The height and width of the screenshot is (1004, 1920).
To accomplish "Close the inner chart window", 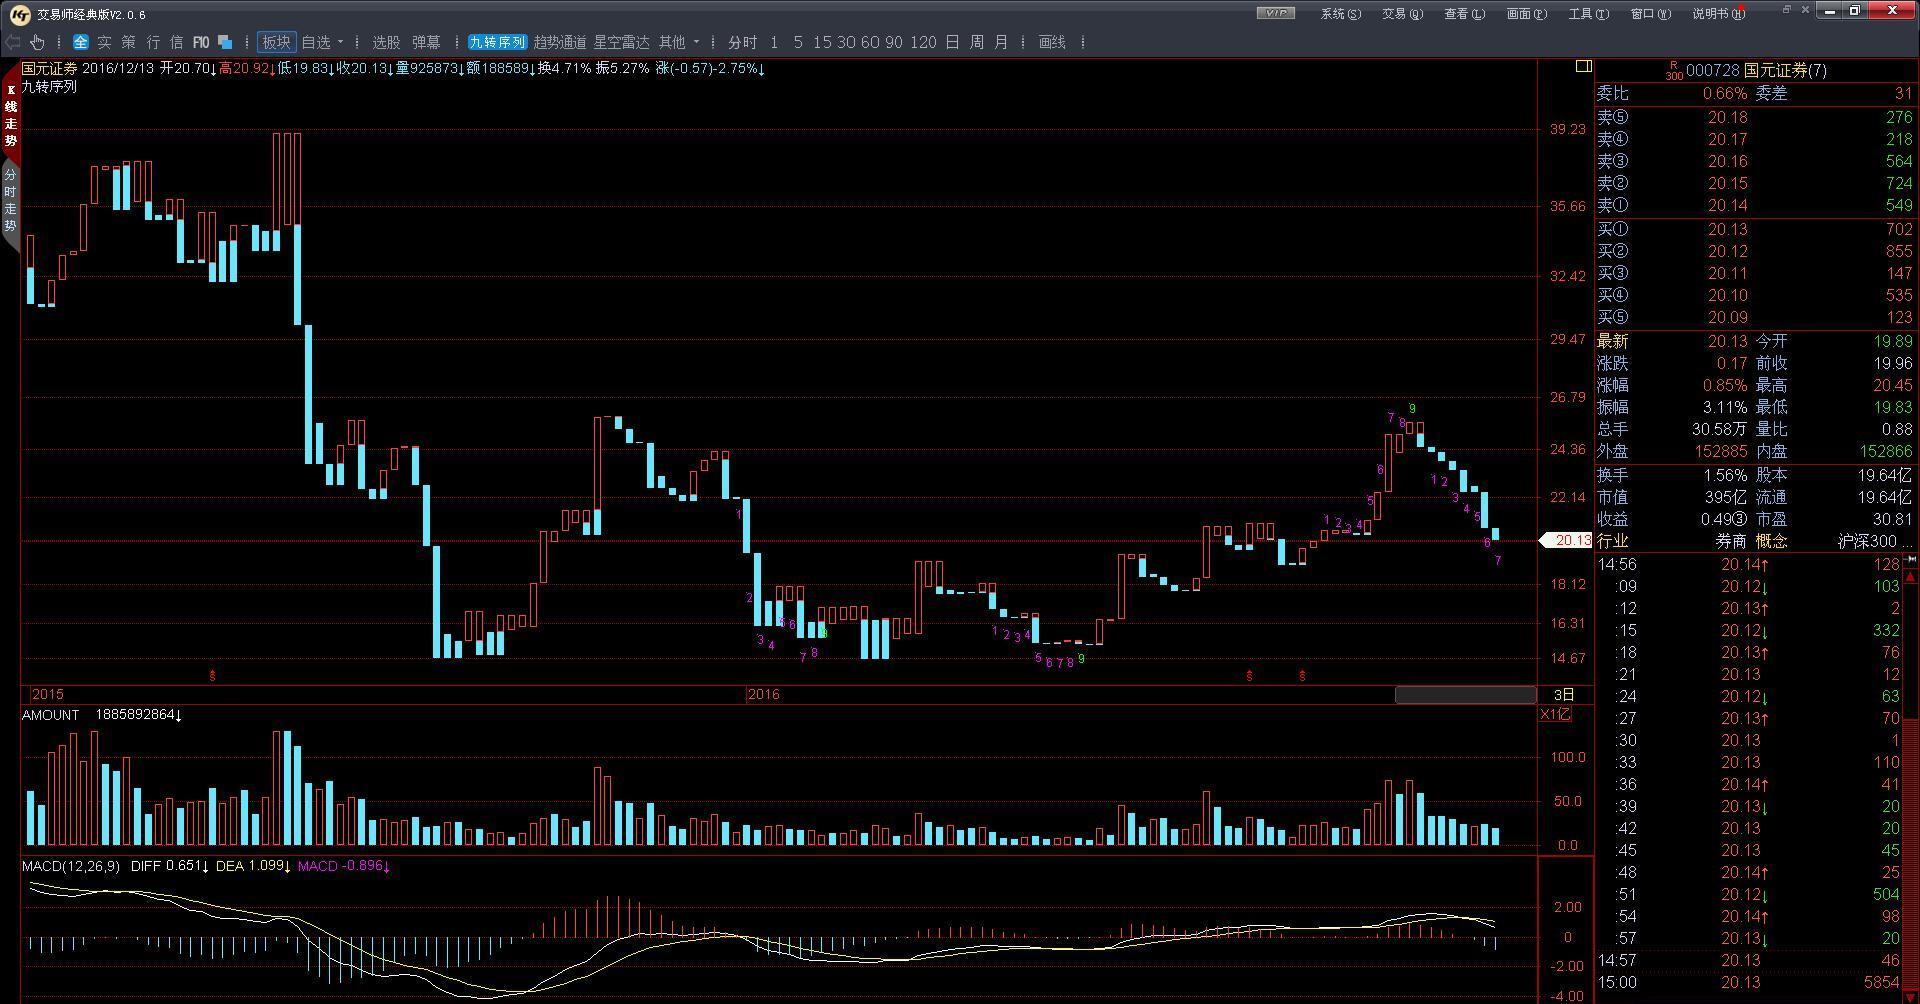I will (x=1805, y=9).
